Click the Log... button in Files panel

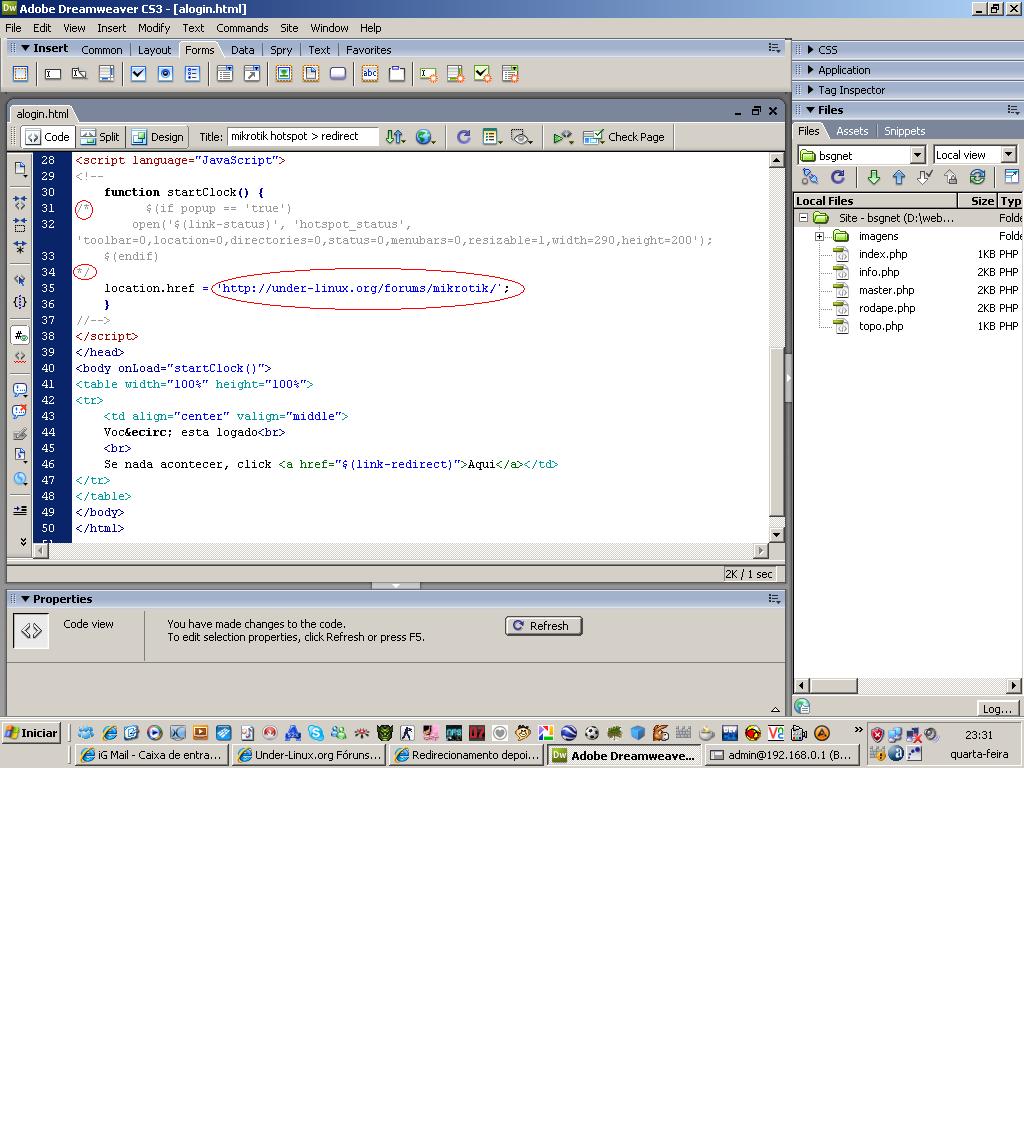997,708
